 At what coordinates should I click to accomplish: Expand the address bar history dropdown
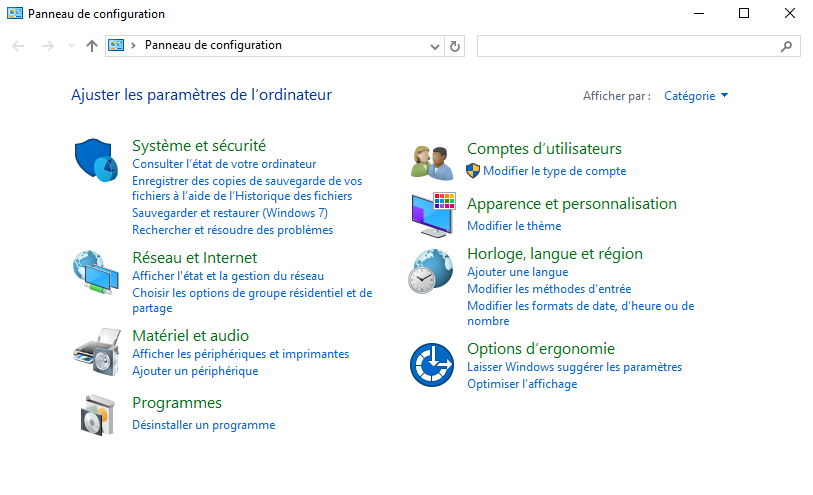(434, 47)
